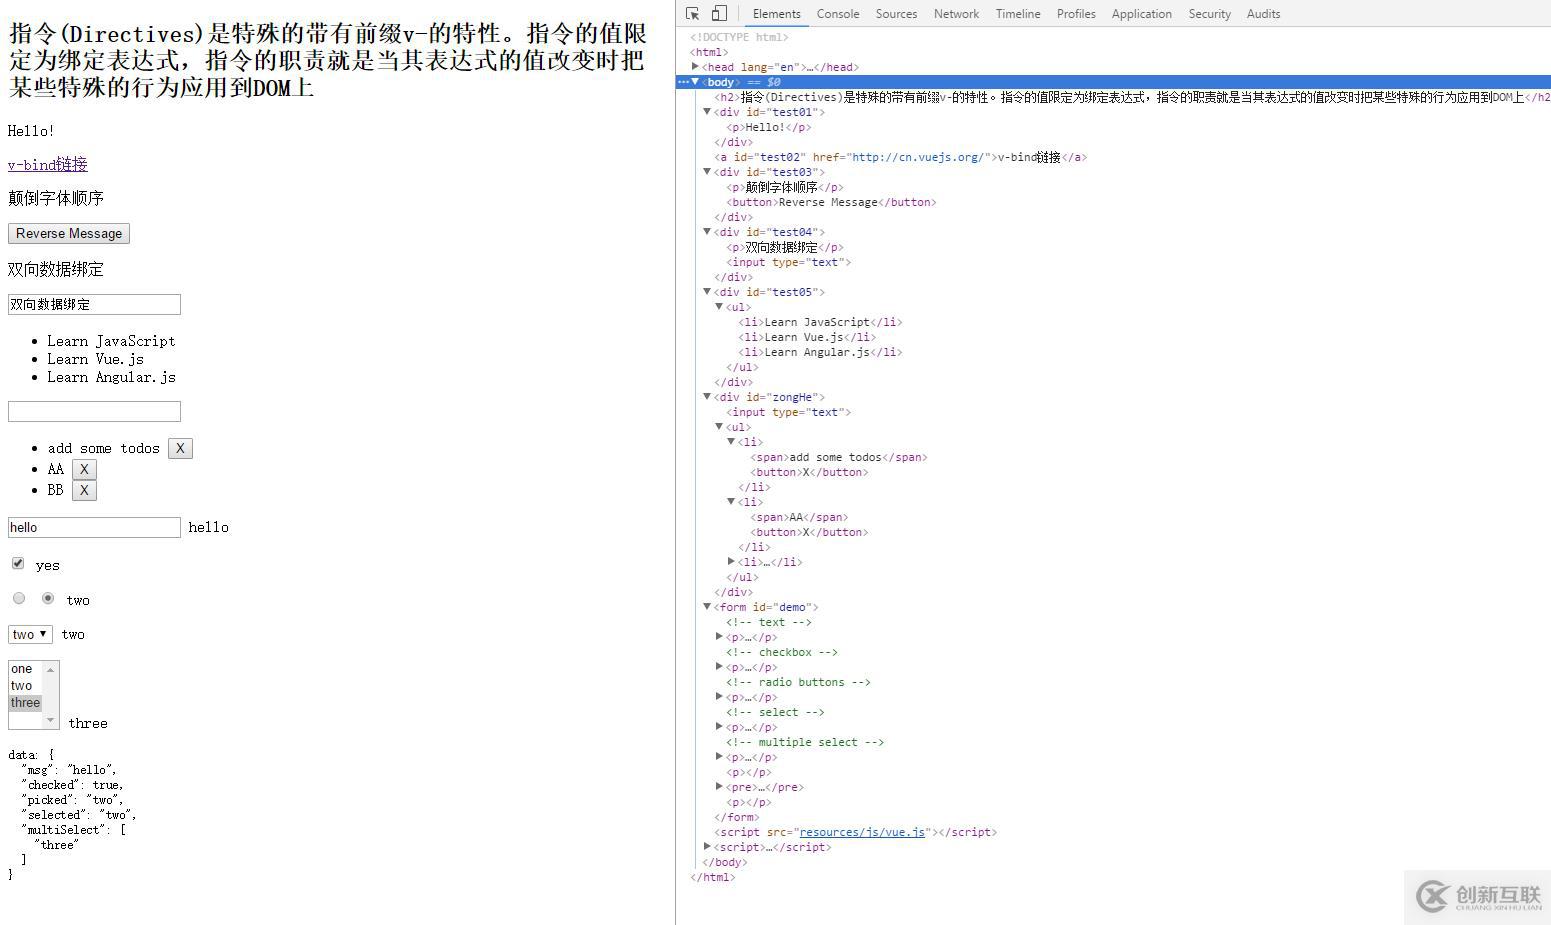Image resolution: width=1551 pixels, height=925 pixels.
Task: Click the Hello! paragraph on the page
Action: point(31,131)
